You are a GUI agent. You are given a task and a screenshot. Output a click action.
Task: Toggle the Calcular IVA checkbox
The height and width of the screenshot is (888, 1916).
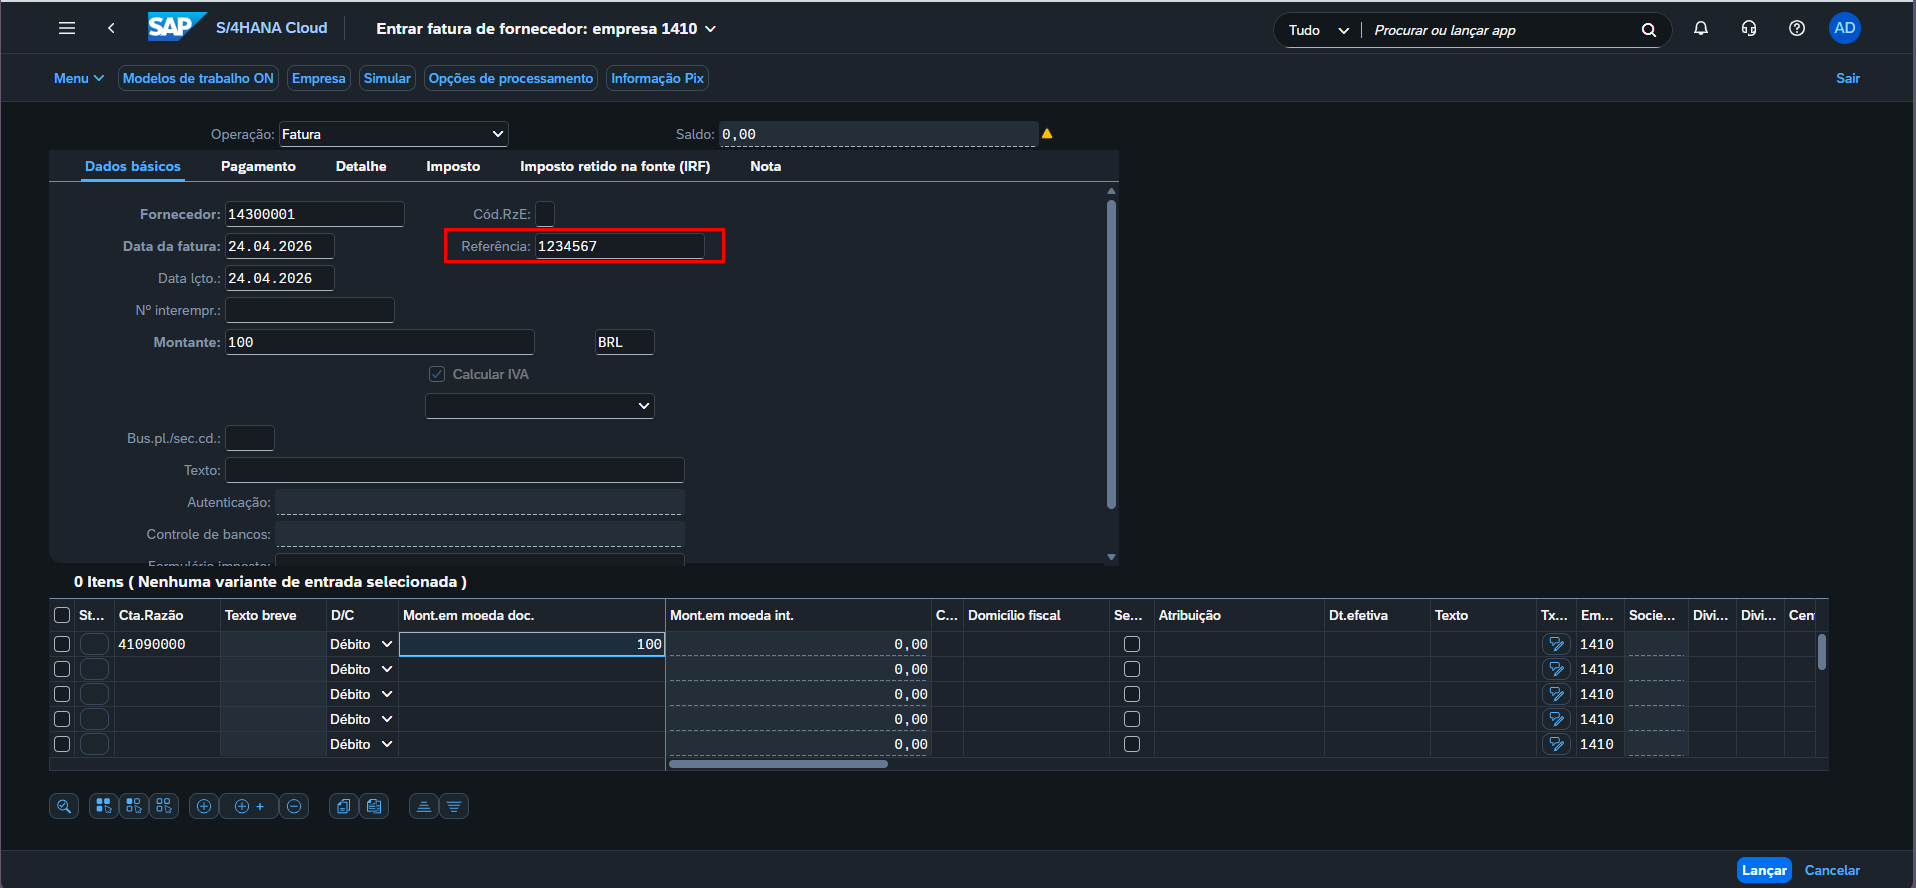pos(437,374)
